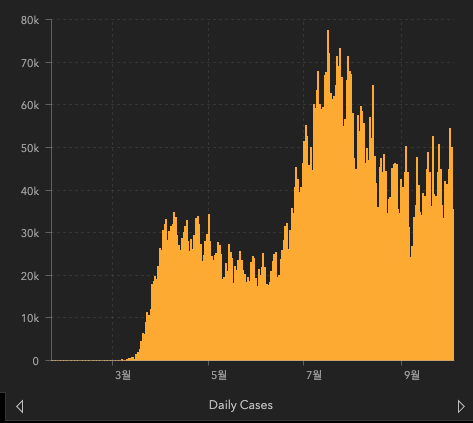Click the 60k y-axis label
473x423 pixels.
click(x=30, y=105)
